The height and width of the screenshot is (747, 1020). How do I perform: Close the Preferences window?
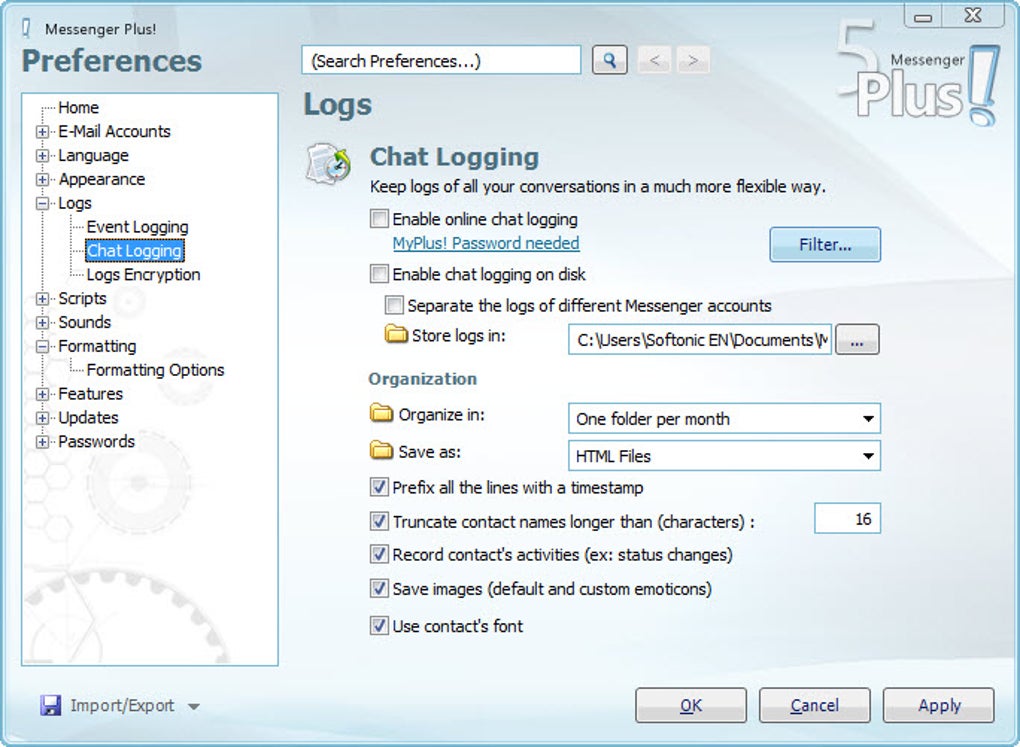click(x=973, y=16)
